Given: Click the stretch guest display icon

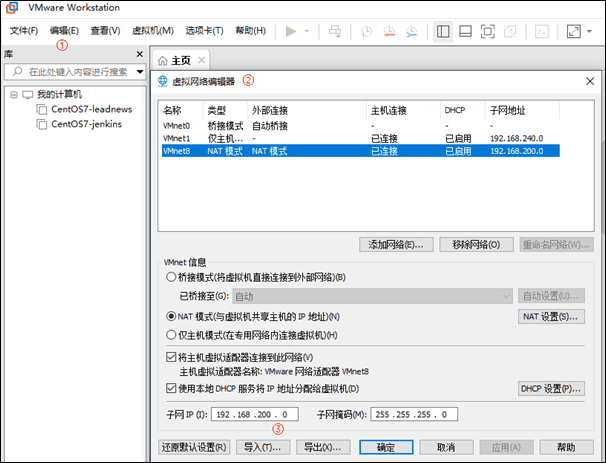Looking at the screenshot, I should coord(573,31).
